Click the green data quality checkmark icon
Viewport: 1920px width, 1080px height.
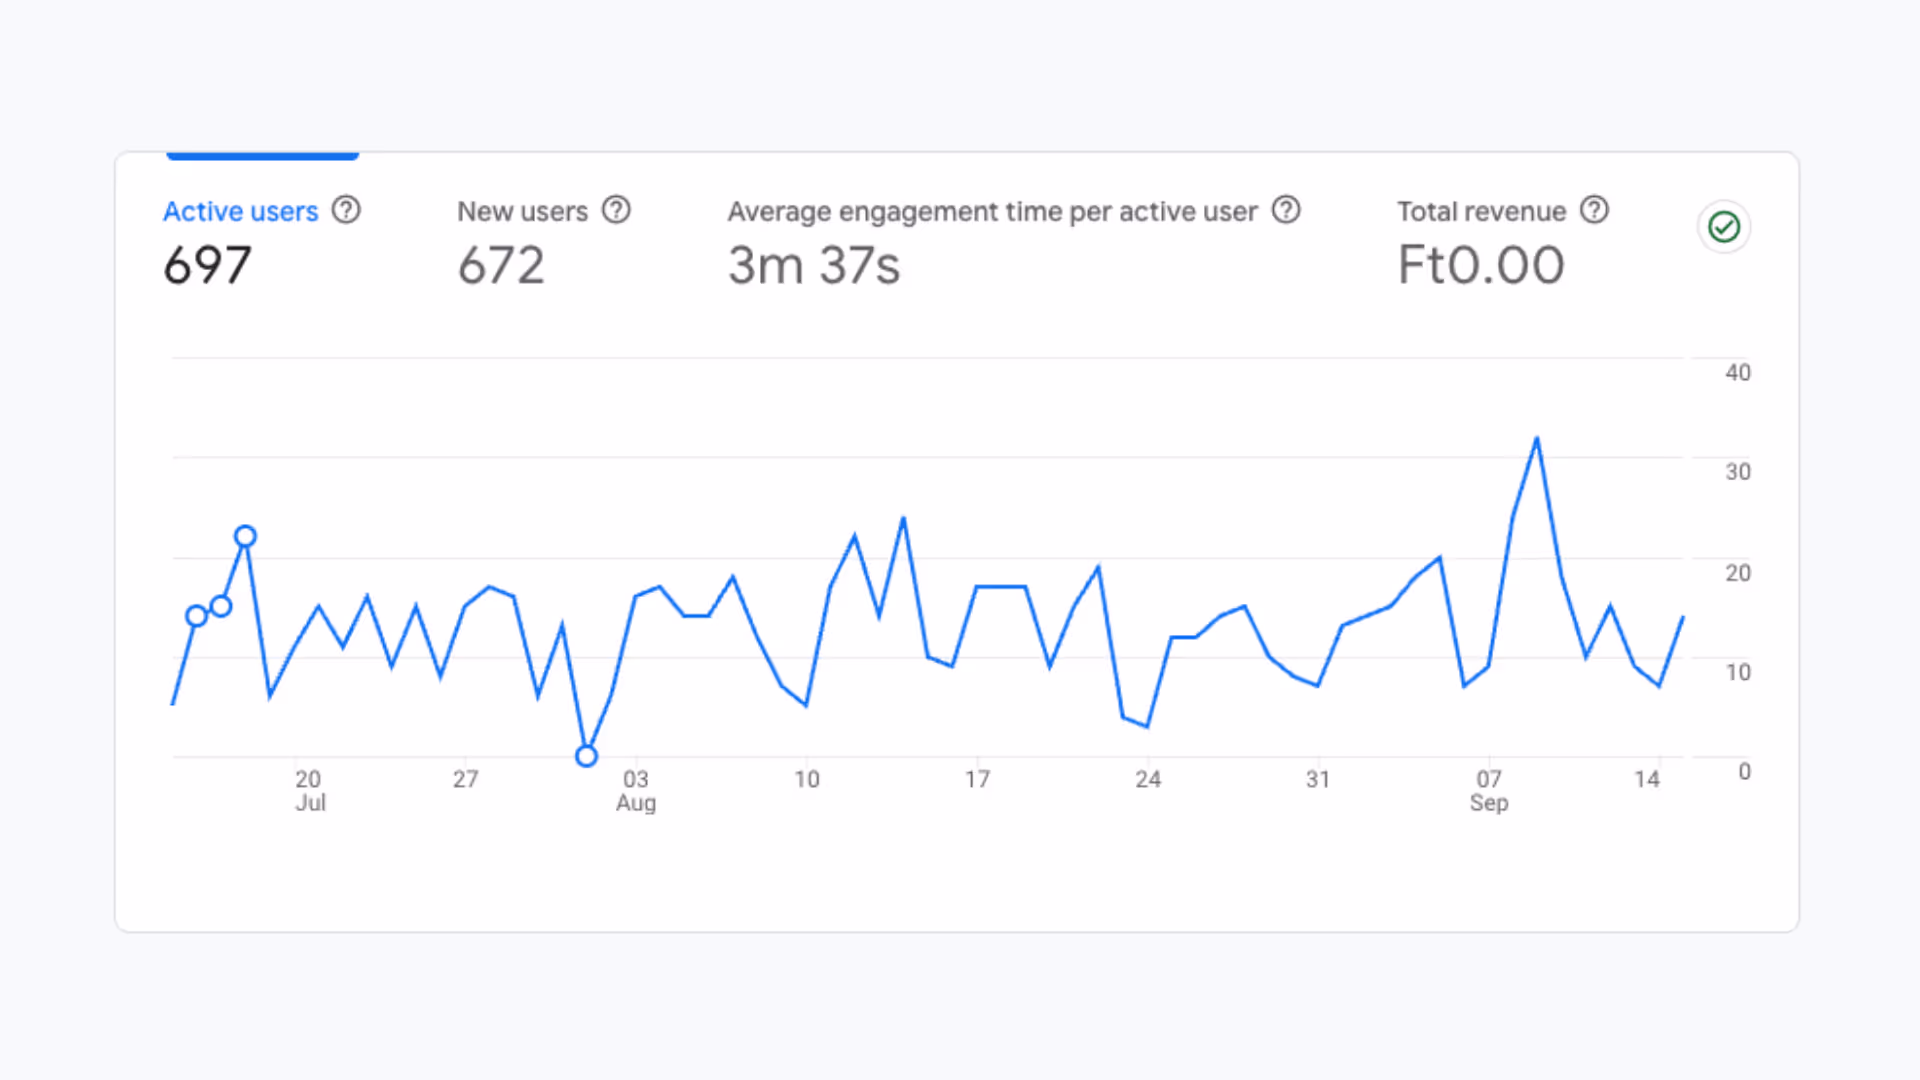[x=1723, y=227]
